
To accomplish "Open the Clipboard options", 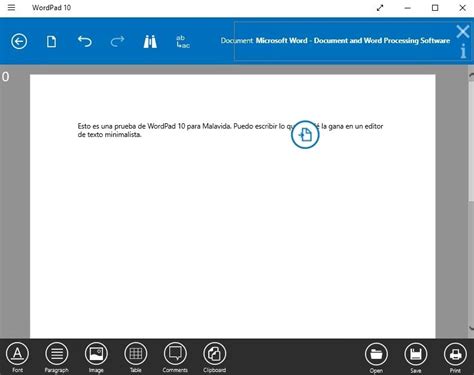I will [x=214, y=357].
